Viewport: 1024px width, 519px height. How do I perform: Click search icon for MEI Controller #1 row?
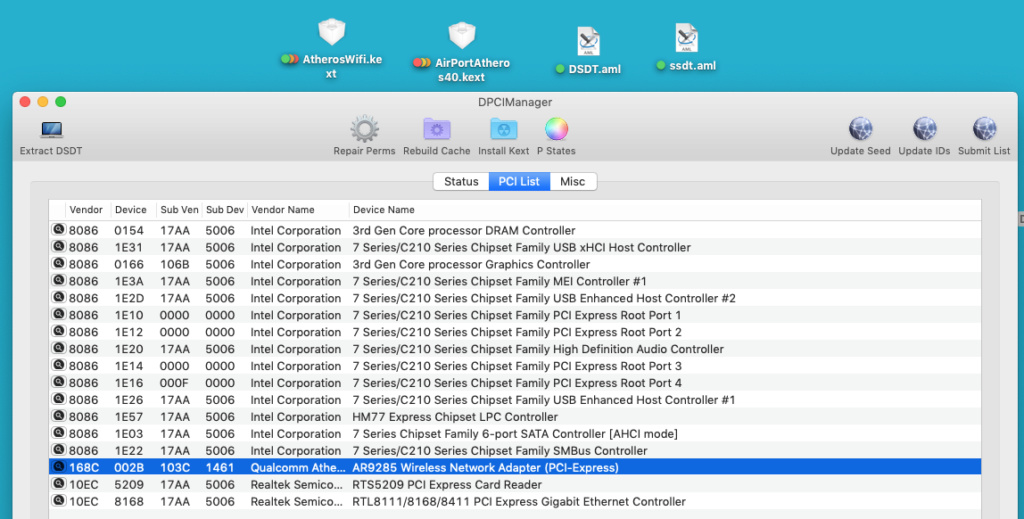click(59, 281)
